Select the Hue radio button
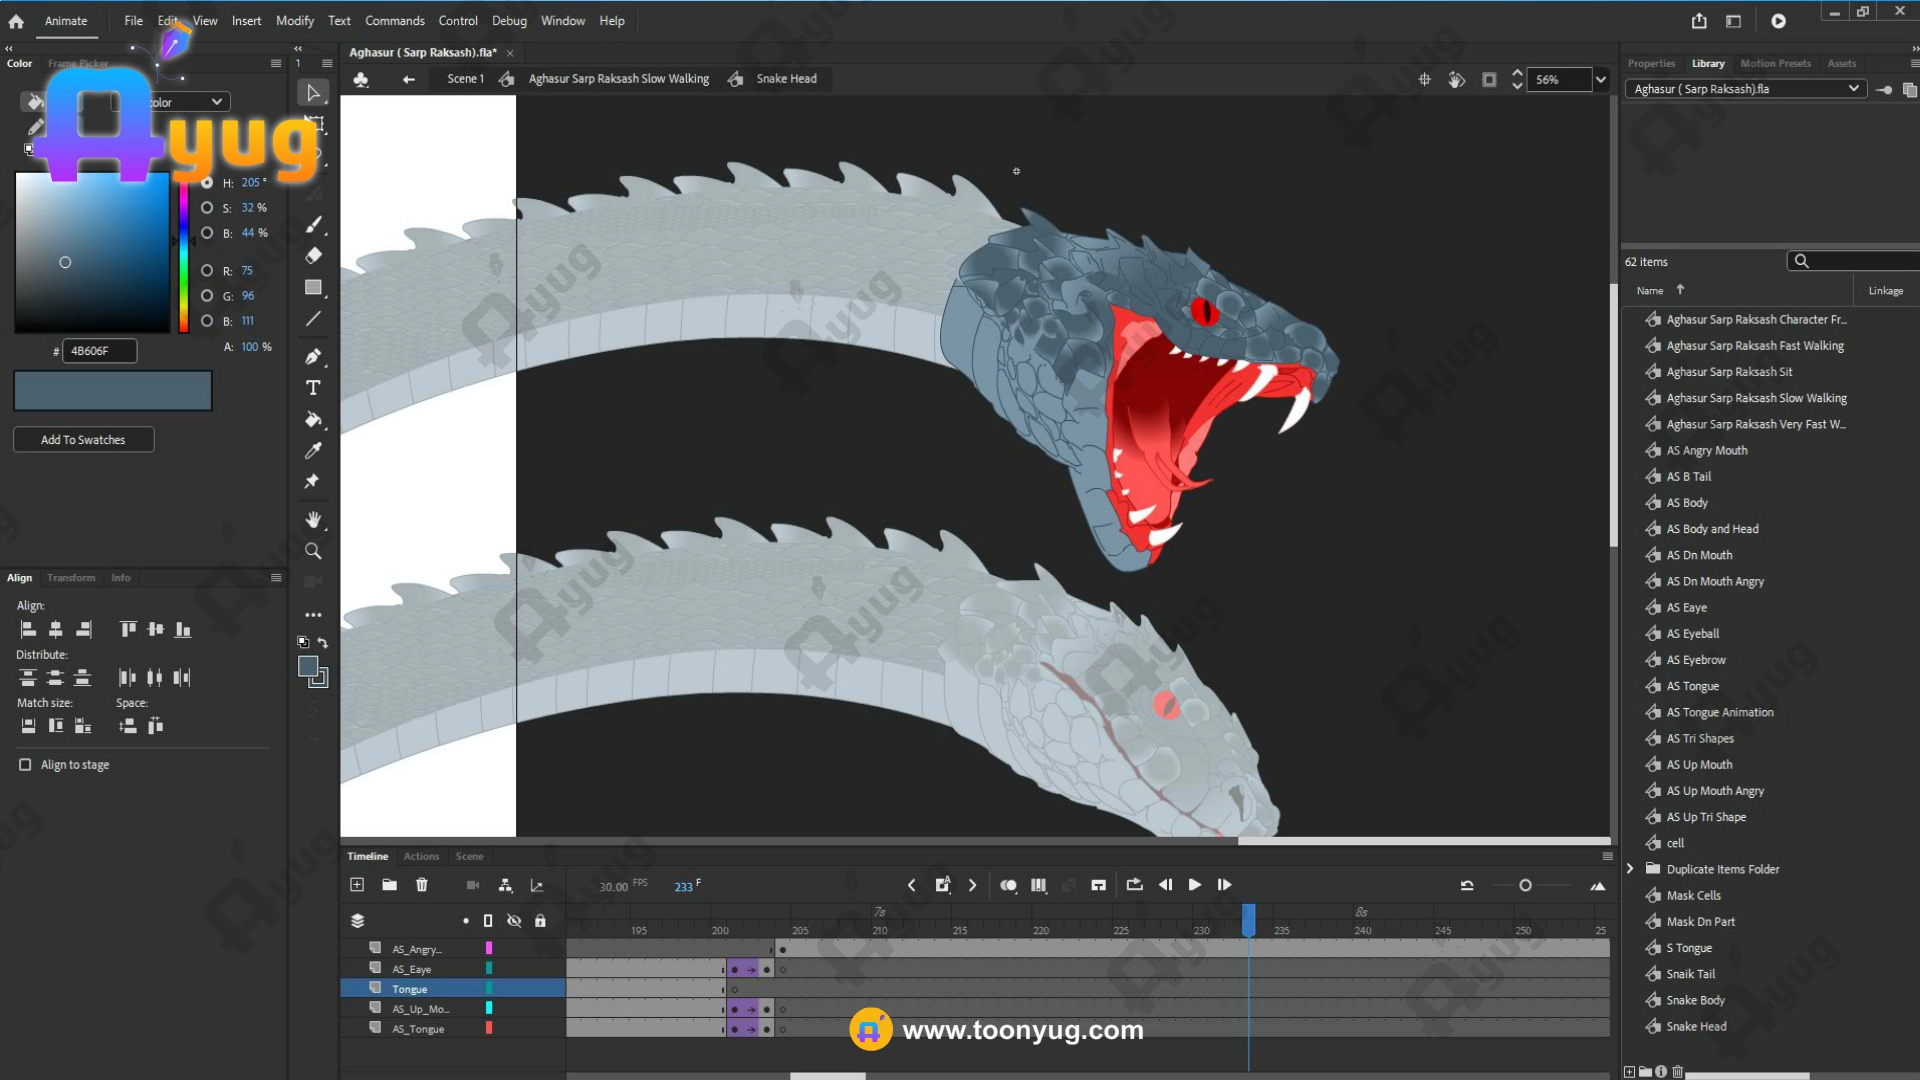 click(x=207, y=183)
